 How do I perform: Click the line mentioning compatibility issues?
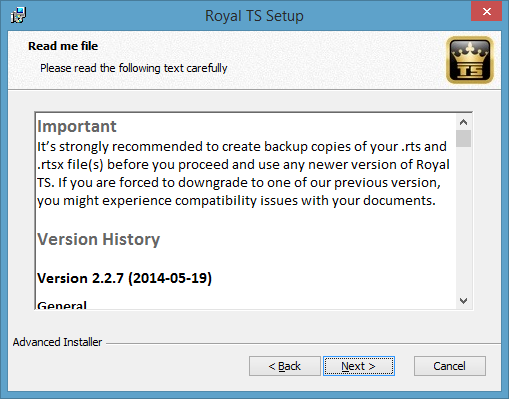[236, 201]
